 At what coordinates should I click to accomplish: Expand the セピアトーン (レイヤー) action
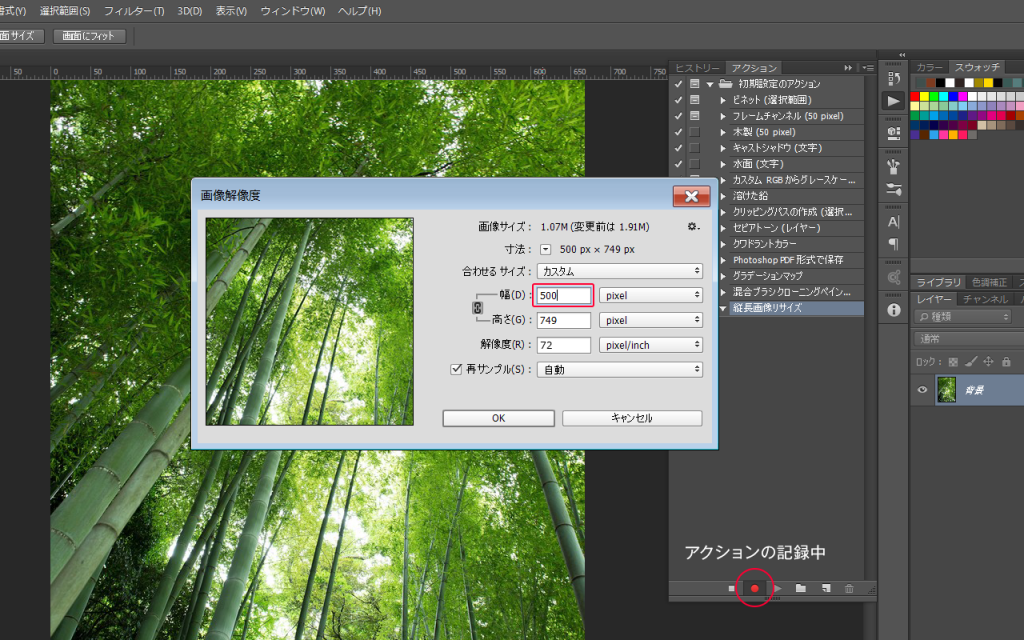coord(723,228)
